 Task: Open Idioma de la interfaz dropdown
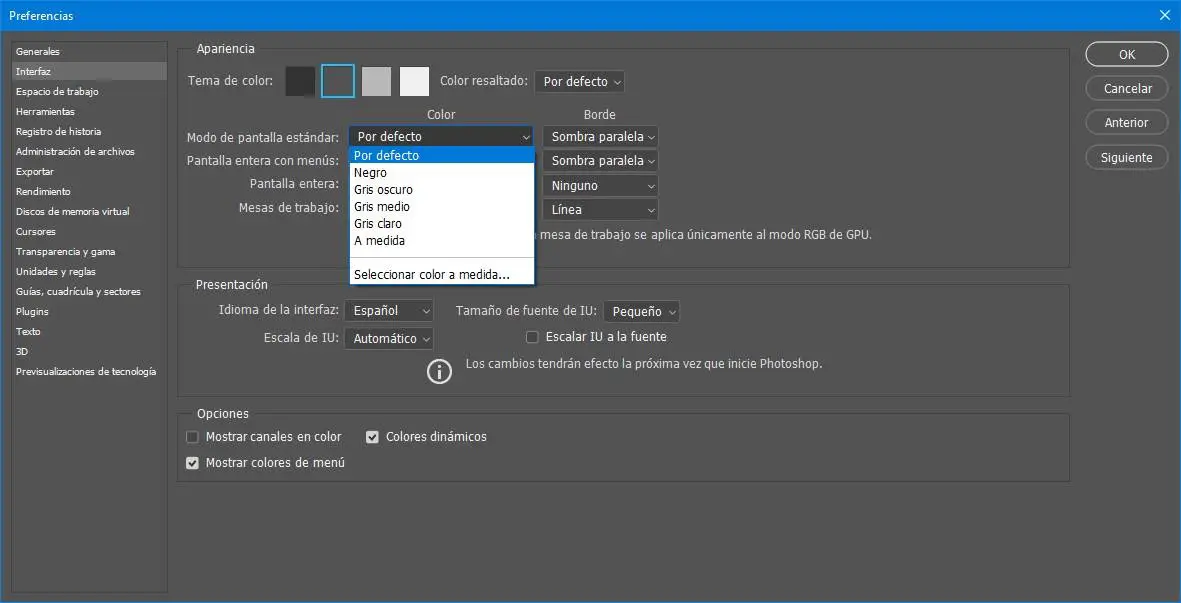pos(389,311)
